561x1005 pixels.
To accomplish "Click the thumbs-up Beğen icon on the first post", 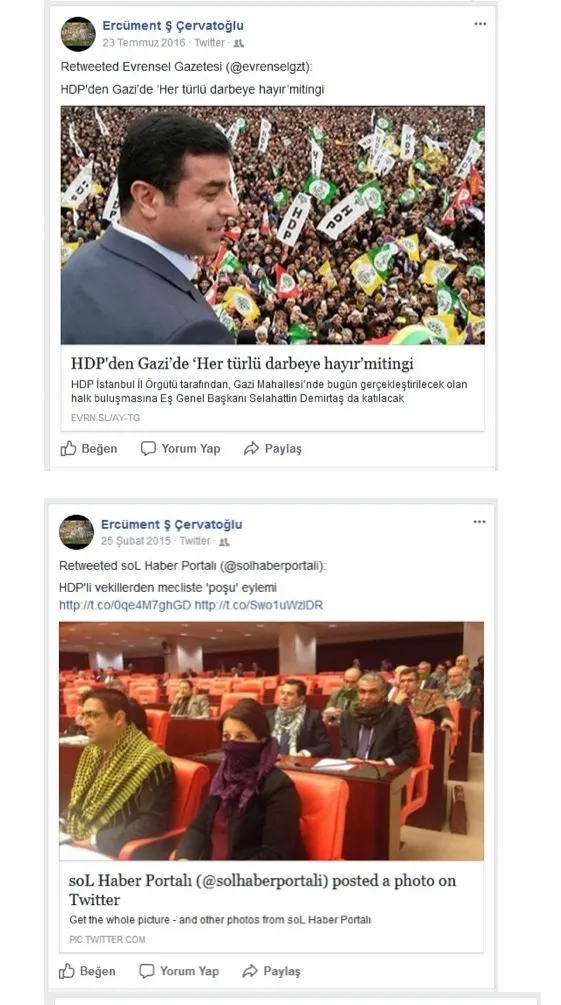I will click(x=68, y=449).
